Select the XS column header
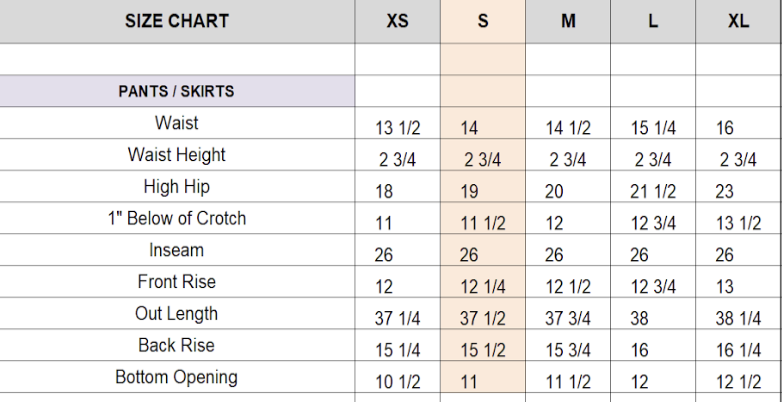This screenshot has height=402, width=782. [x=397, y=21]
